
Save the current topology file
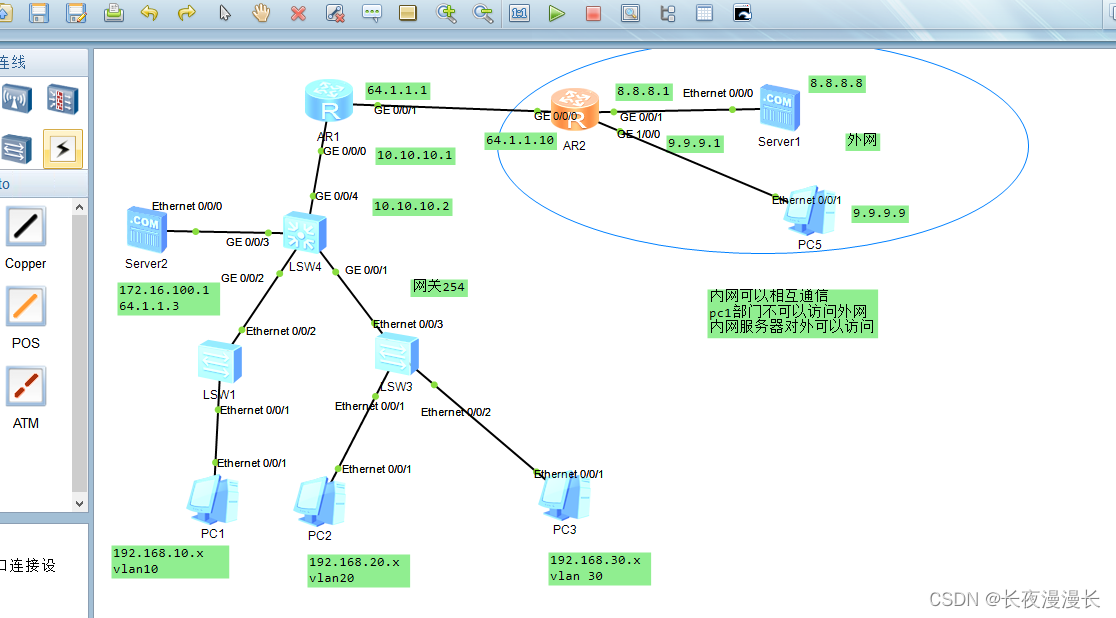coord(38,13)
